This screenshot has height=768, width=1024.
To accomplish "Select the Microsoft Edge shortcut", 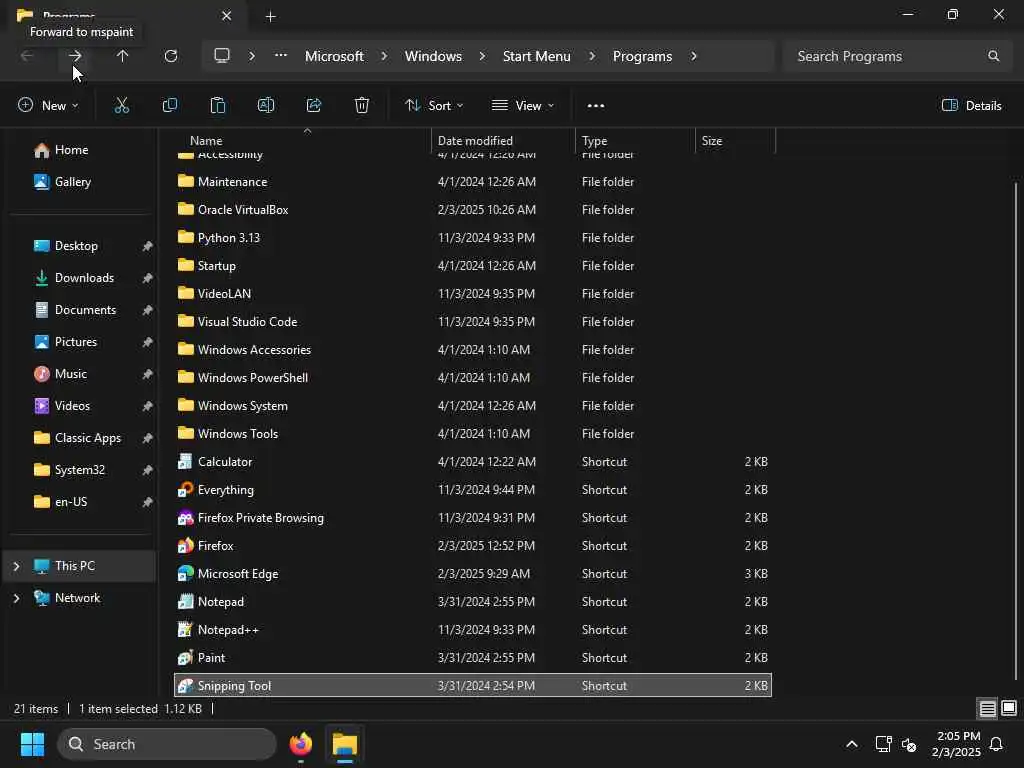I will tap(473, 573).
